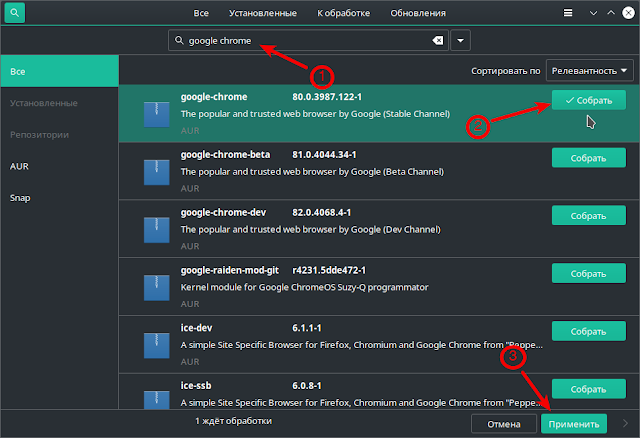Select the Snap sidebar filter
This screenshot has width=640, height=438.
pos(60,198)
